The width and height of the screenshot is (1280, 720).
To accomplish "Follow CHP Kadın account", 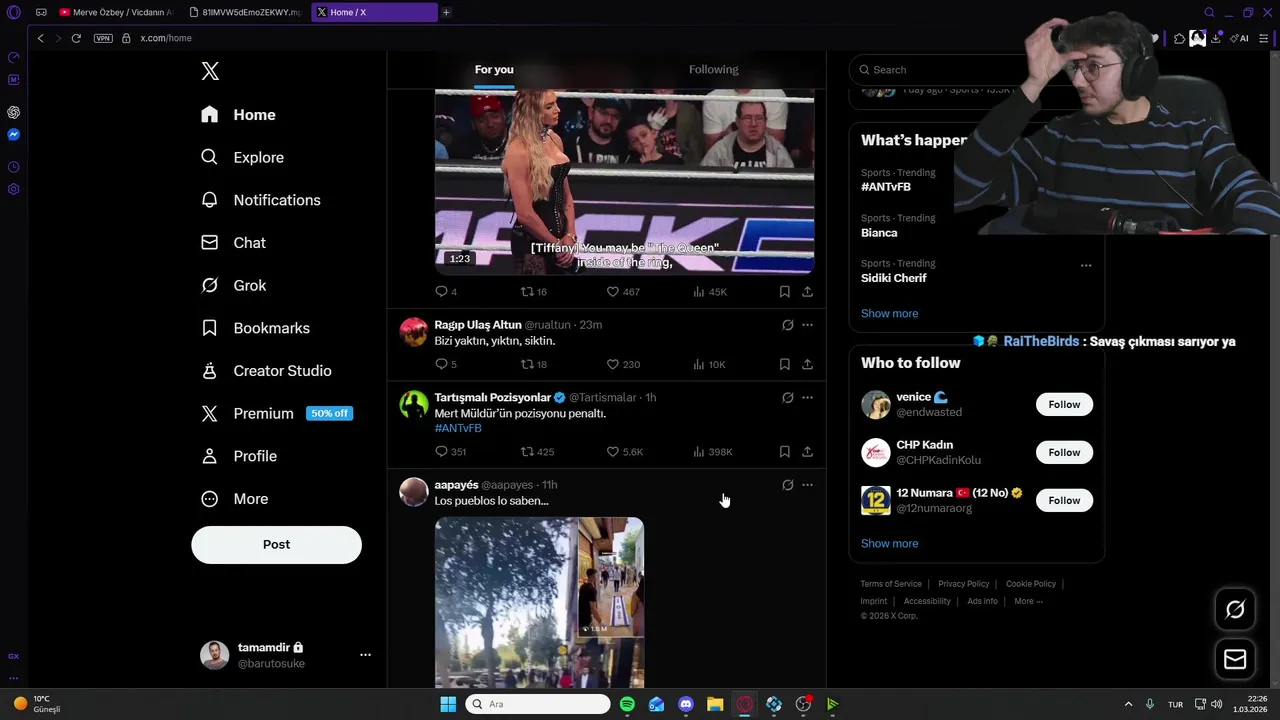I will (1064, 452).
